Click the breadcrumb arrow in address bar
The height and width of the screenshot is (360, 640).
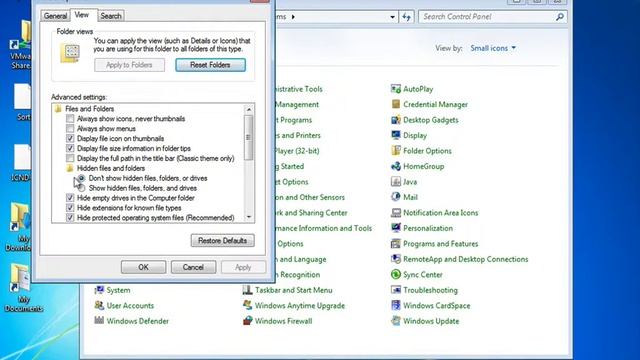[293, 17]
